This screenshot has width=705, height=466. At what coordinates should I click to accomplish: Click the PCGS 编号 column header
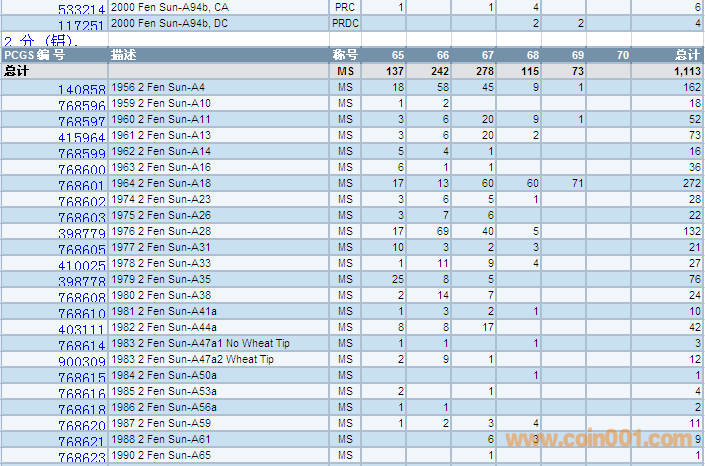[x=34, y=55]
